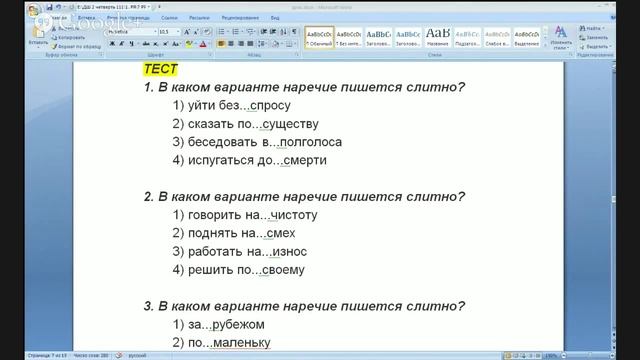Switch to Page Layout (Разметка страницы) tab
640x360 pixels.
point(128,18)
